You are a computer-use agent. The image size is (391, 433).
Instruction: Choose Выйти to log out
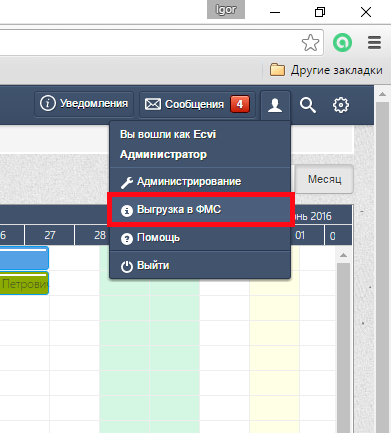[200, 266]
